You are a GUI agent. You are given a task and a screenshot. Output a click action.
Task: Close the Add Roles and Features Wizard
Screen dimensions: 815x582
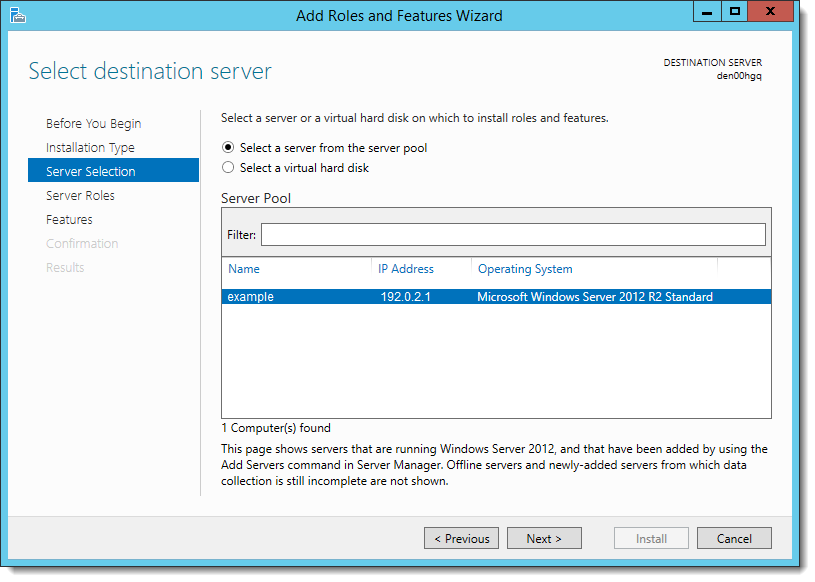[x=771, y=11]
